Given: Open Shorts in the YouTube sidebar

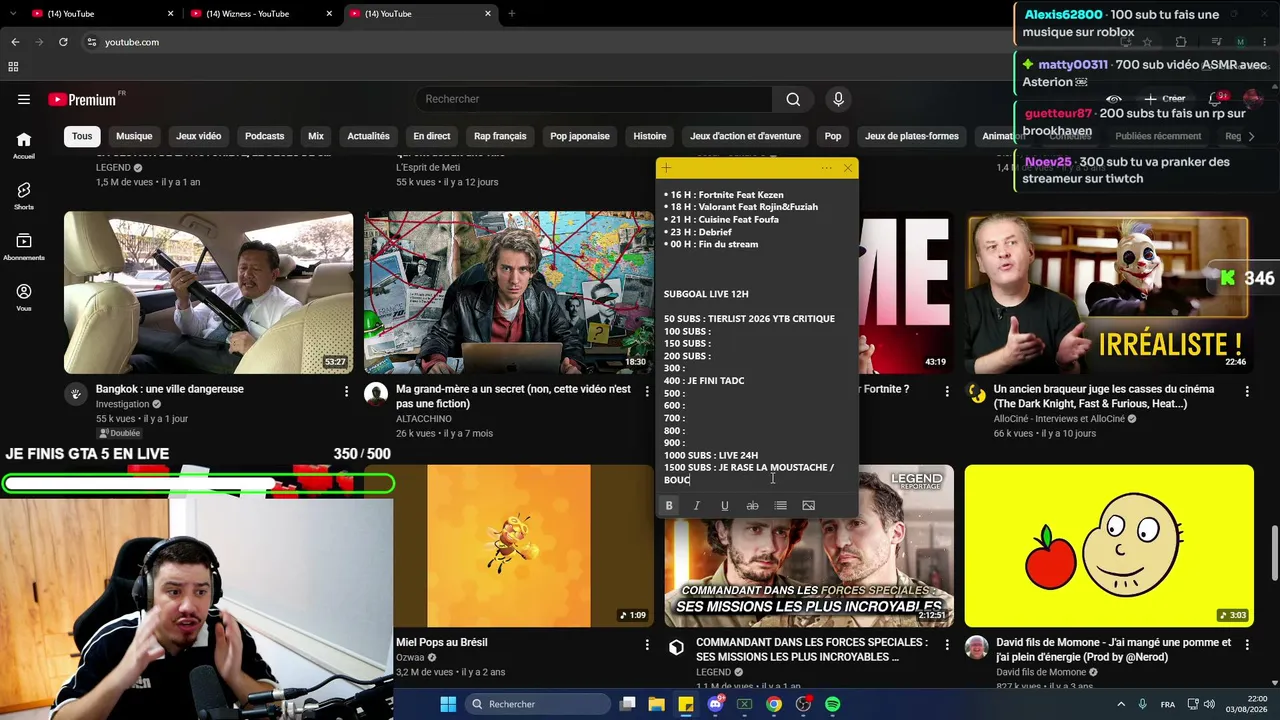Looking at the screenshot, I should [x=24, y=196].
